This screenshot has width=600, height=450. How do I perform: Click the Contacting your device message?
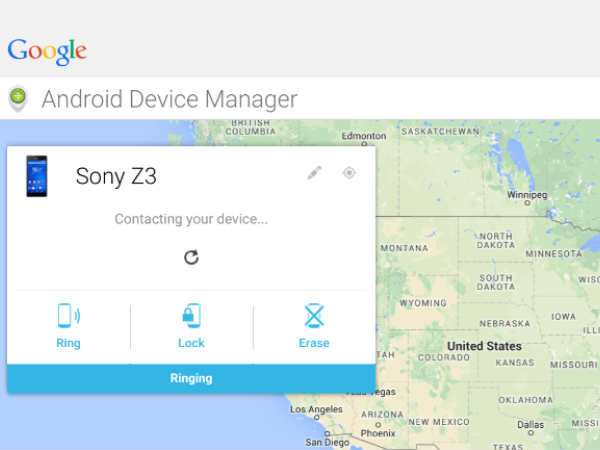pyautogui.click(x=191, y=219)
